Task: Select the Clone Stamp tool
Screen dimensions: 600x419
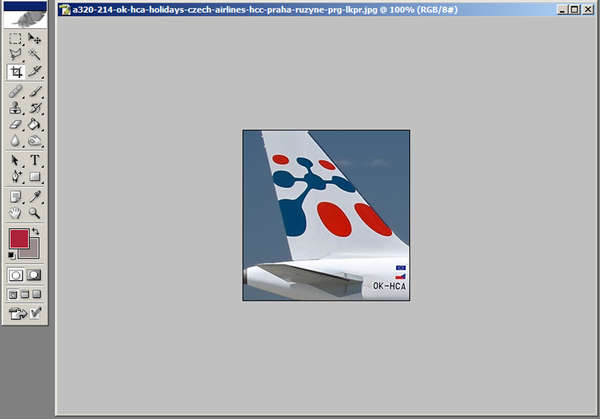Action: 15,108
